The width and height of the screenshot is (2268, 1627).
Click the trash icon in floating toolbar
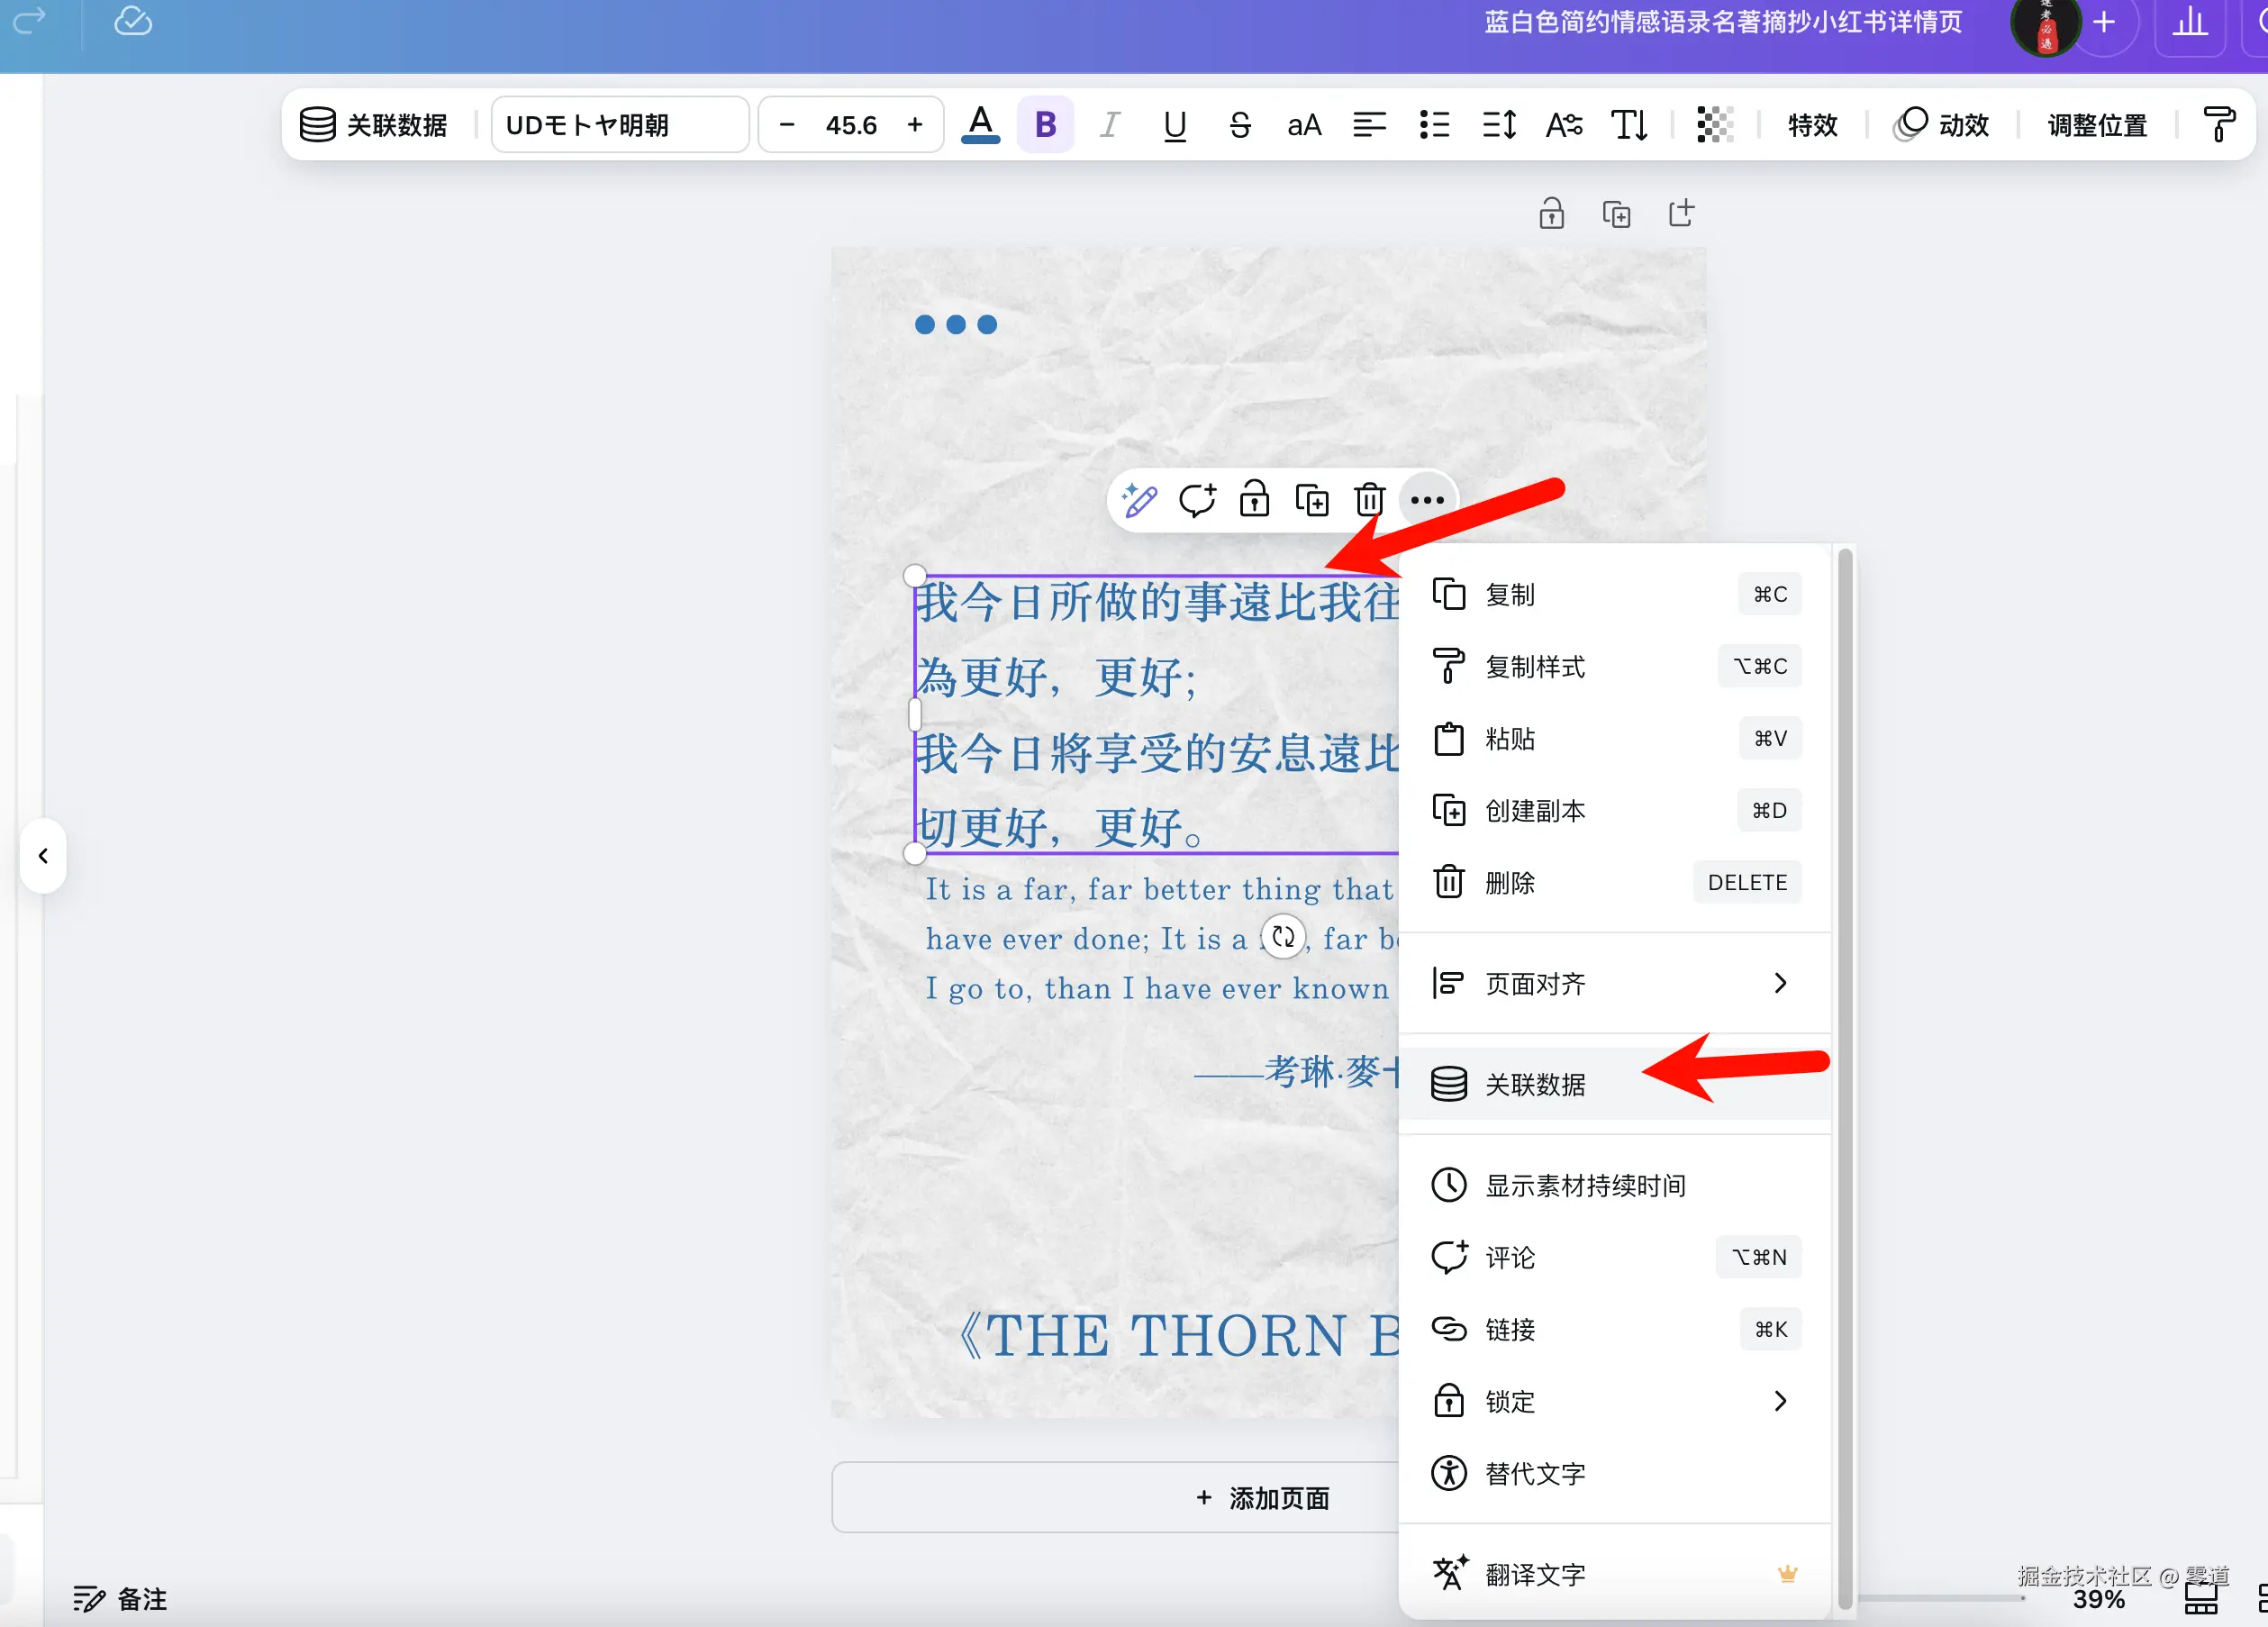1369,499
